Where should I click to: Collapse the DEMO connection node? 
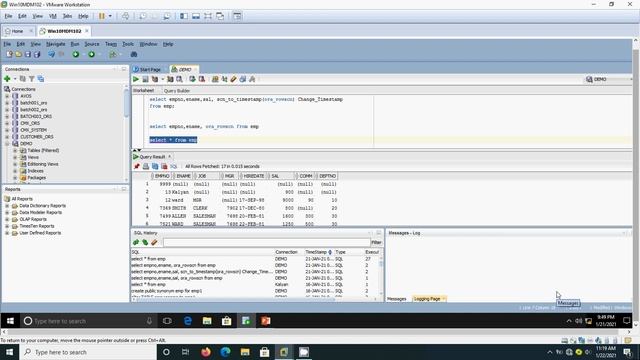[7, 144]
